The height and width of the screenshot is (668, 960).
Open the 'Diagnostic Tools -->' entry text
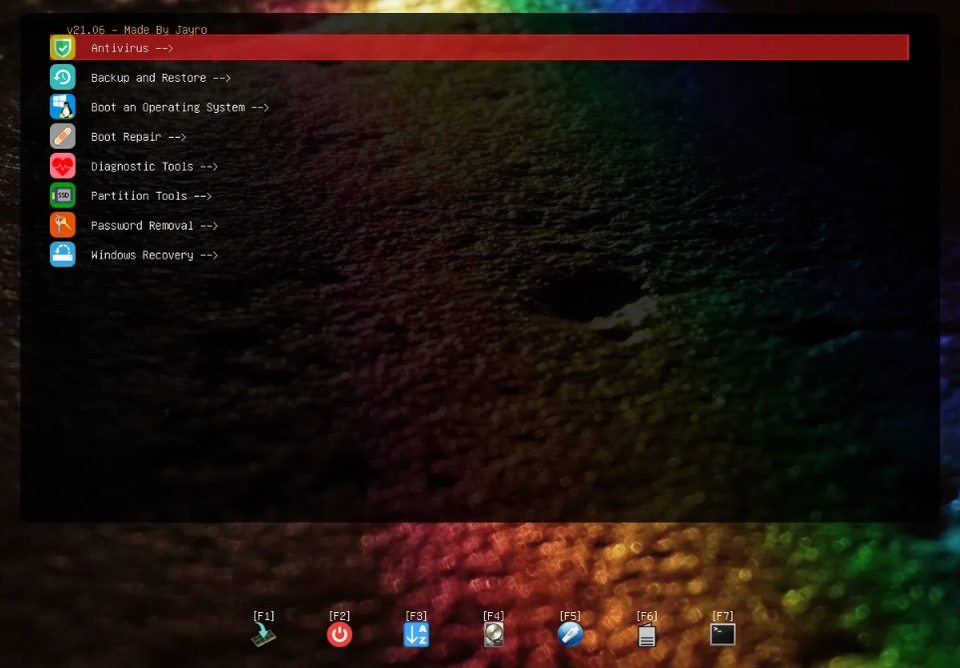click(154, 167)
